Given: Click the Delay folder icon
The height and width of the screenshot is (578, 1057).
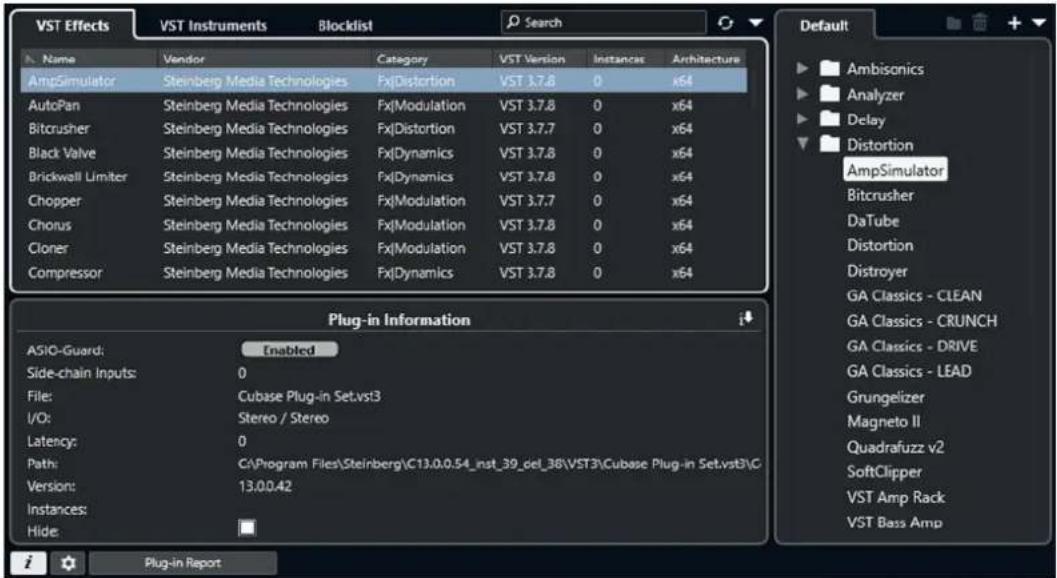Looking at the screenshot, I should [x=830, y=119].
